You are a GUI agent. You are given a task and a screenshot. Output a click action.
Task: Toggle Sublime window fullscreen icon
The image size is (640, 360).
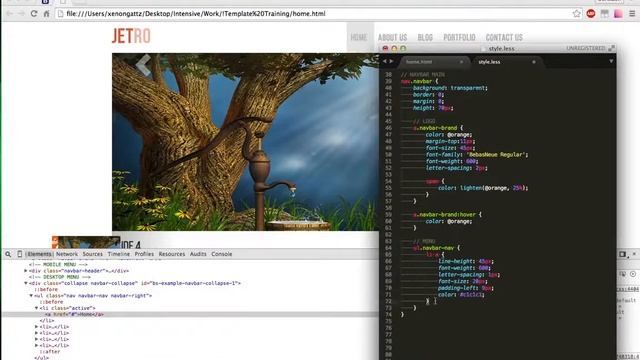pos(611,48)
